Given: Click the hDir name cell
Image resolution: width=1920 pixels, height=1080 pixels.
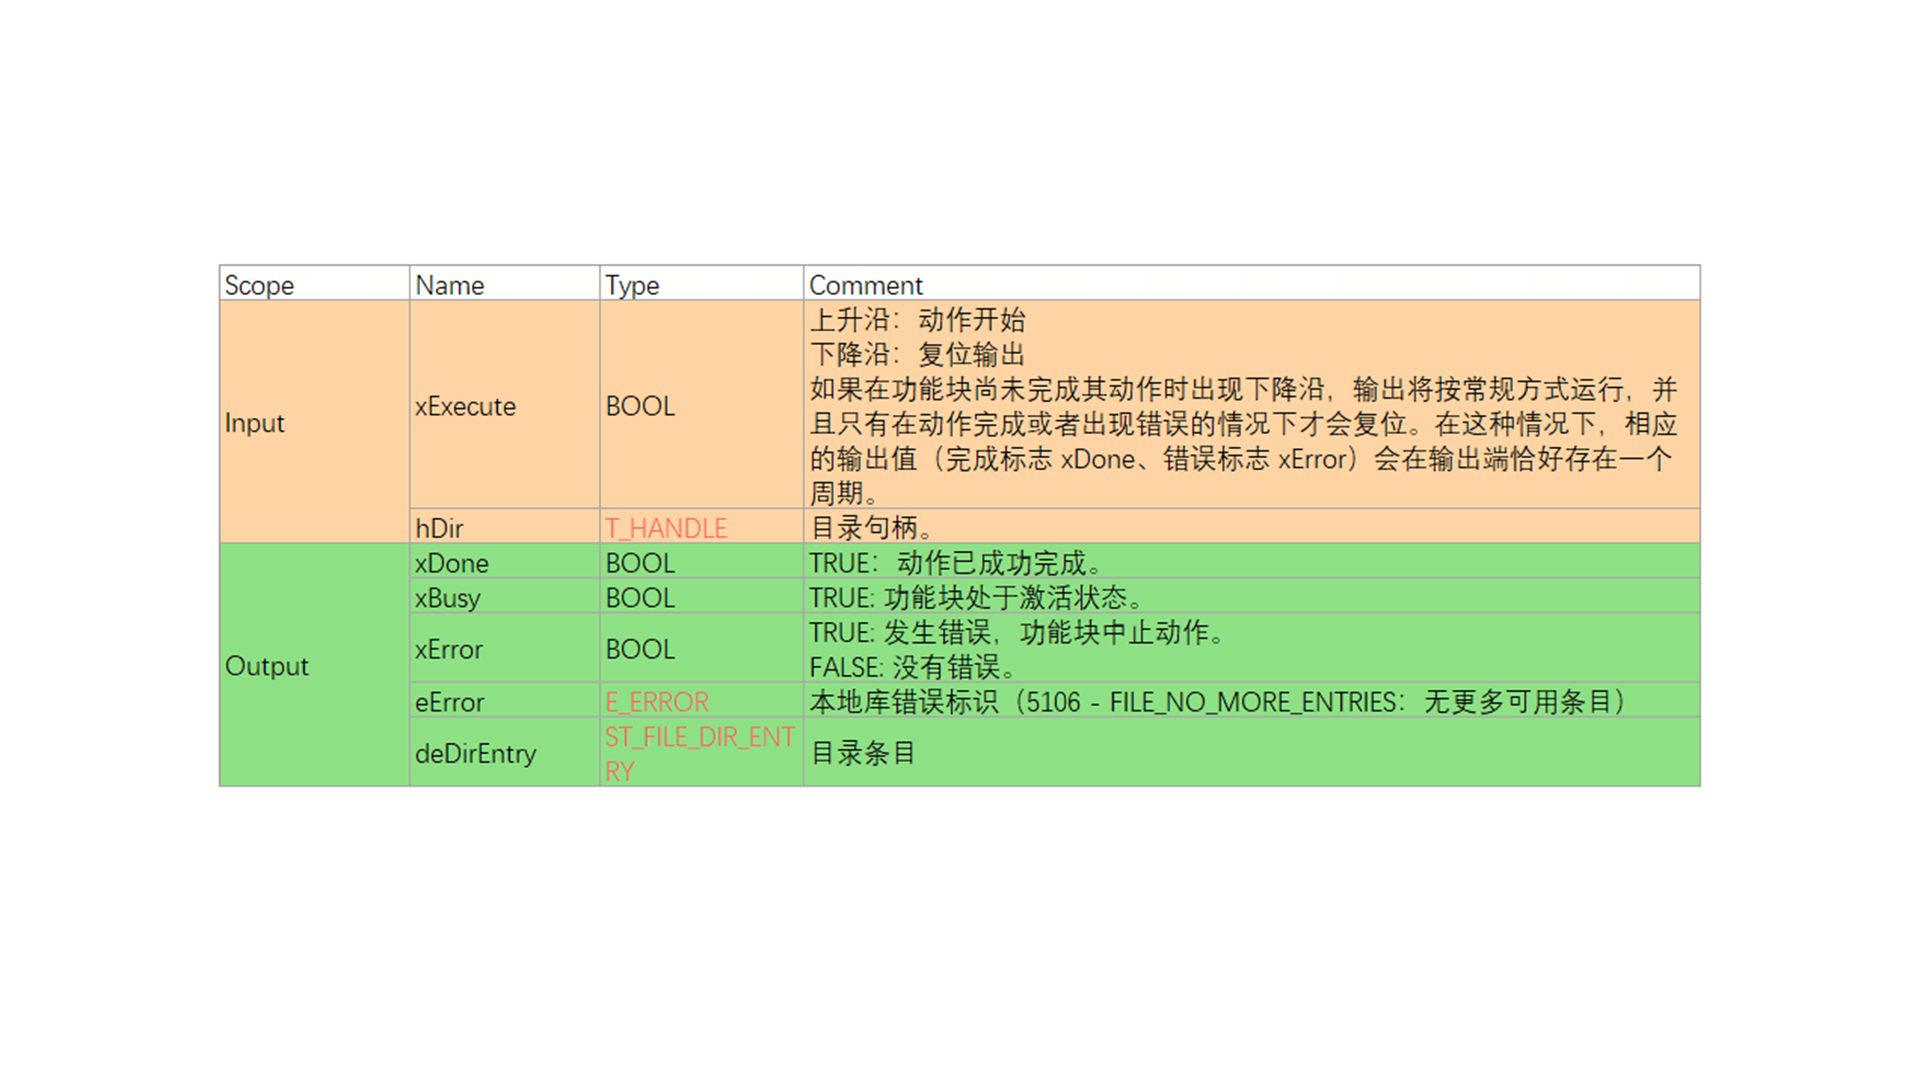Looking at the screenshot, I should point(439,528).
